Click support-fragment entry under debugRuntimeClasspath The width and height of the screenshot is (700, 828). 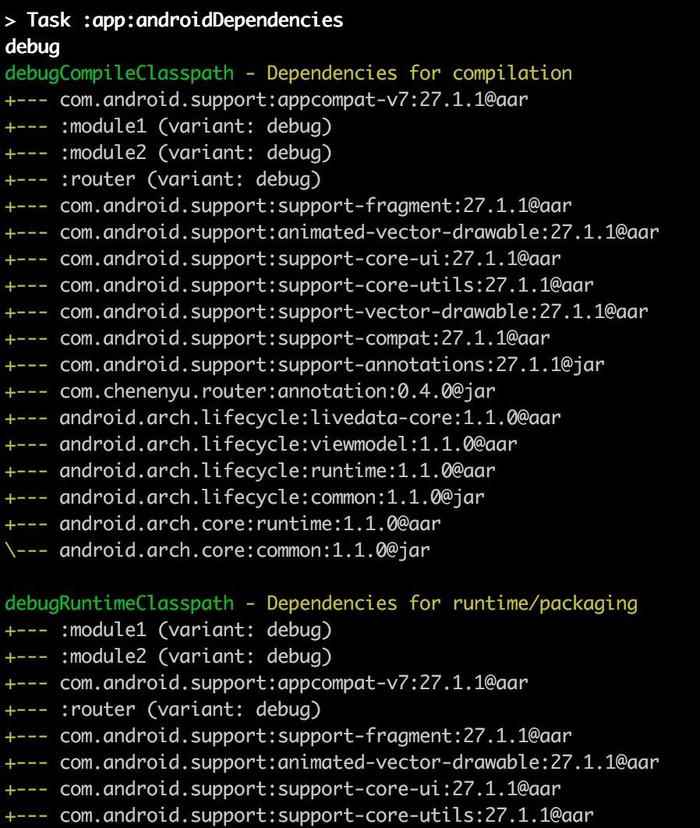pos(316,735)
